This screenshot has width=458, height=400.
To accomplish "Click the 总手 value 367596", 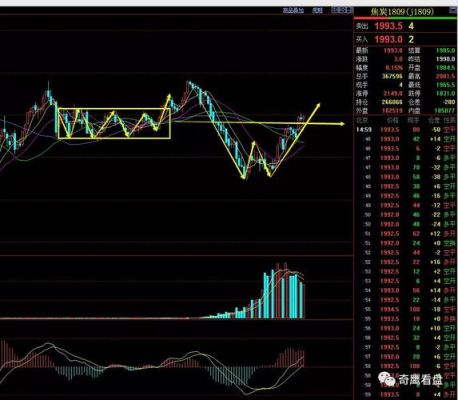I will [392, 76].
